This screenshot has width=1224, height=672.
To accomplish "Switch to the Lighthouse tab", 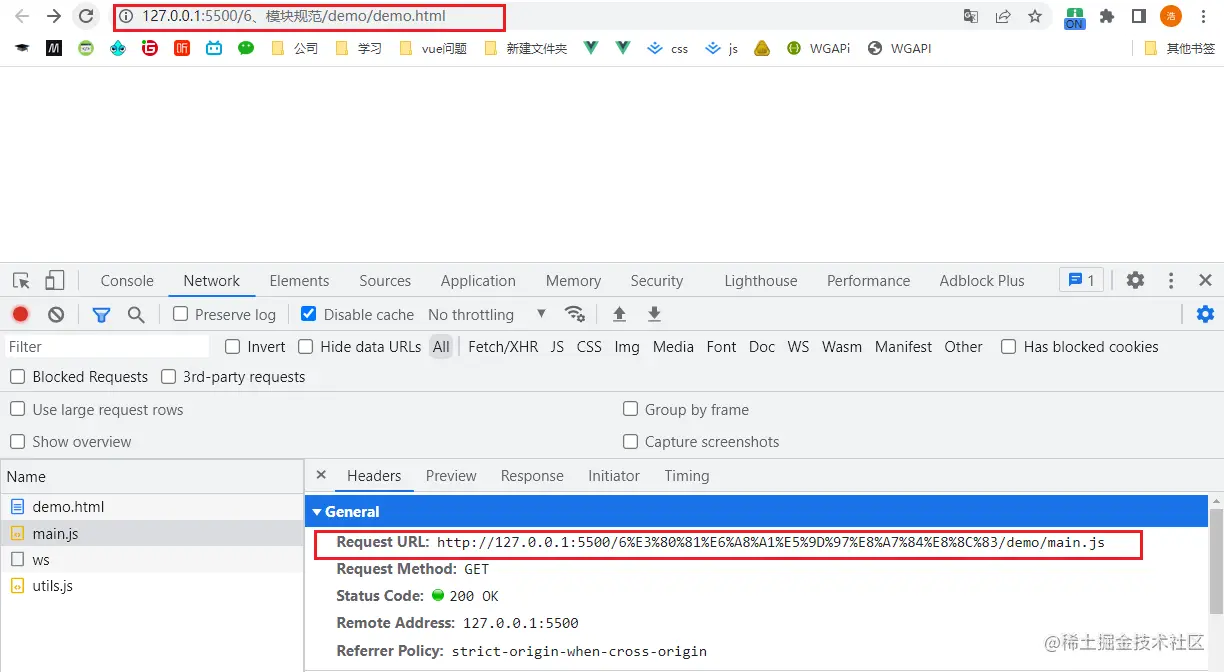I will point(761,281).
